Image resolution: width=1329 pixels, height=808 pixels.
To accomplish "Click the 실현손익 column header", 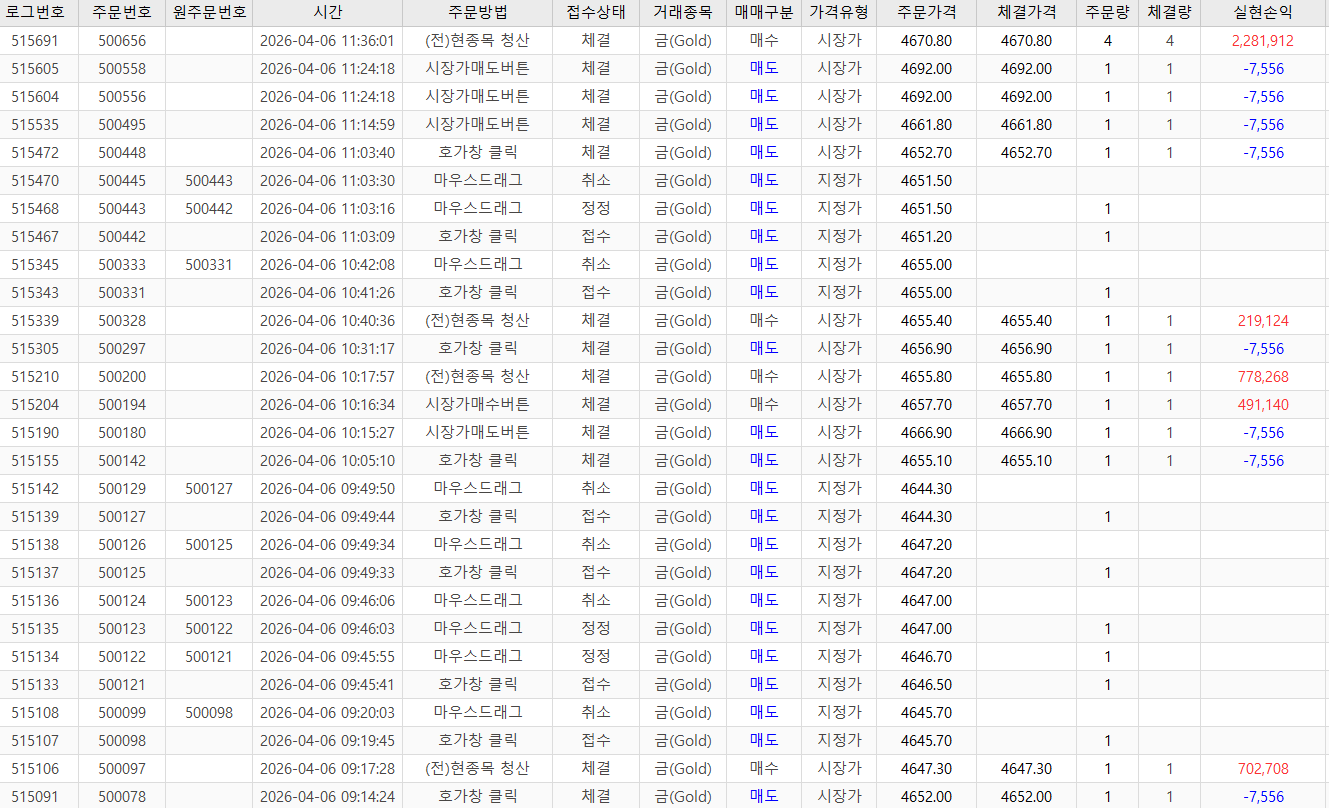I will (x=1263, y=13).
